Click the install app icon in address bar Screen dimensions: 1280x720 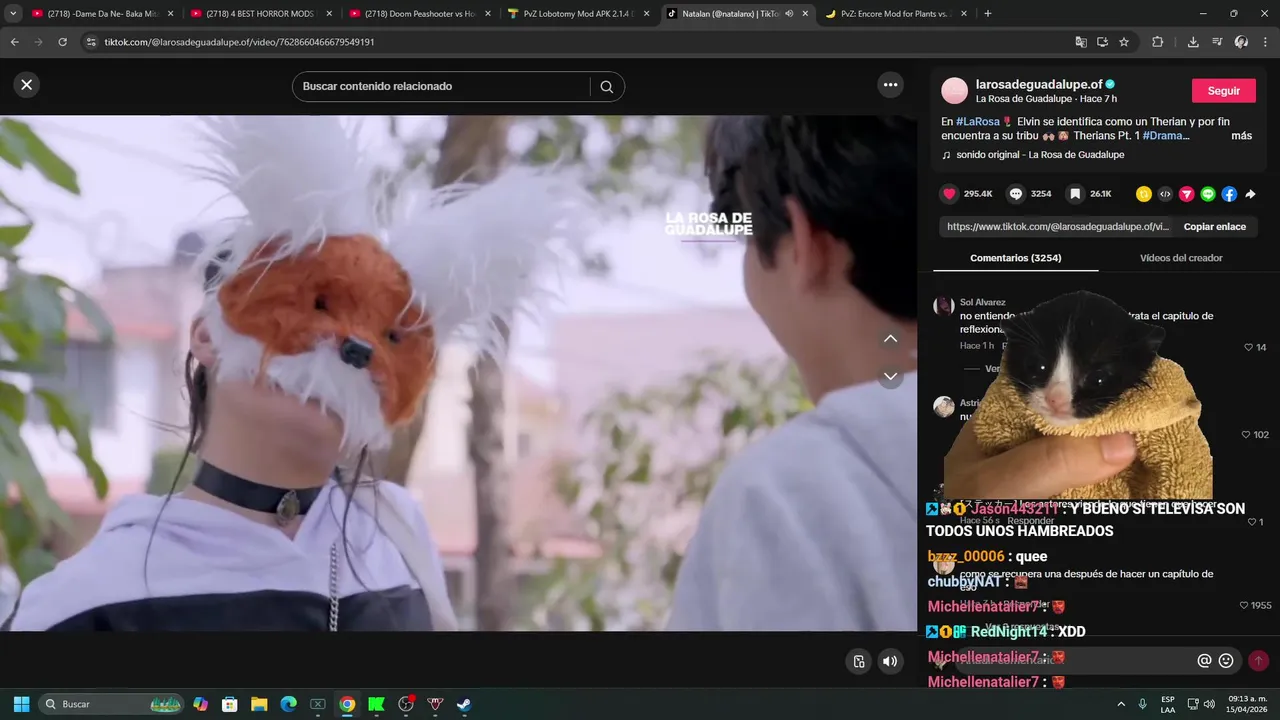pos(1102,42)
